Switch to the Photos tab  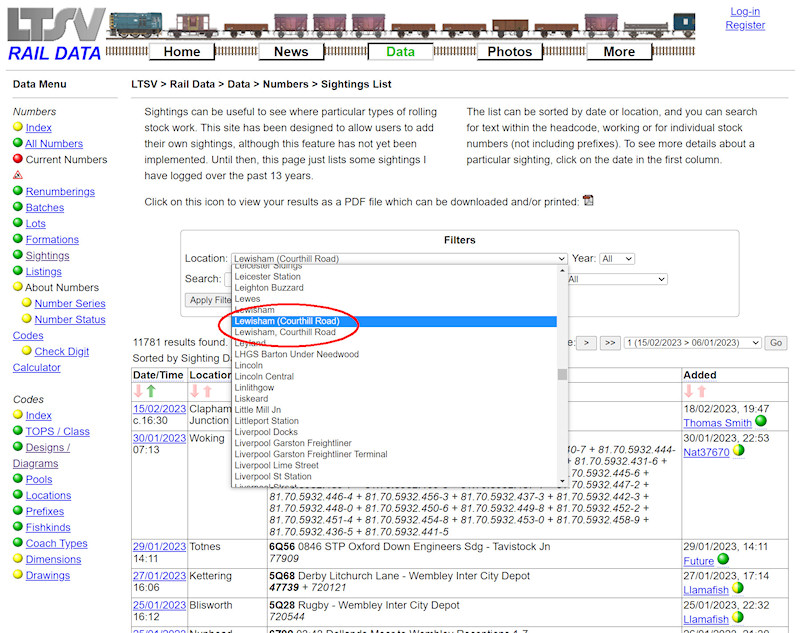tap(510, 51)
